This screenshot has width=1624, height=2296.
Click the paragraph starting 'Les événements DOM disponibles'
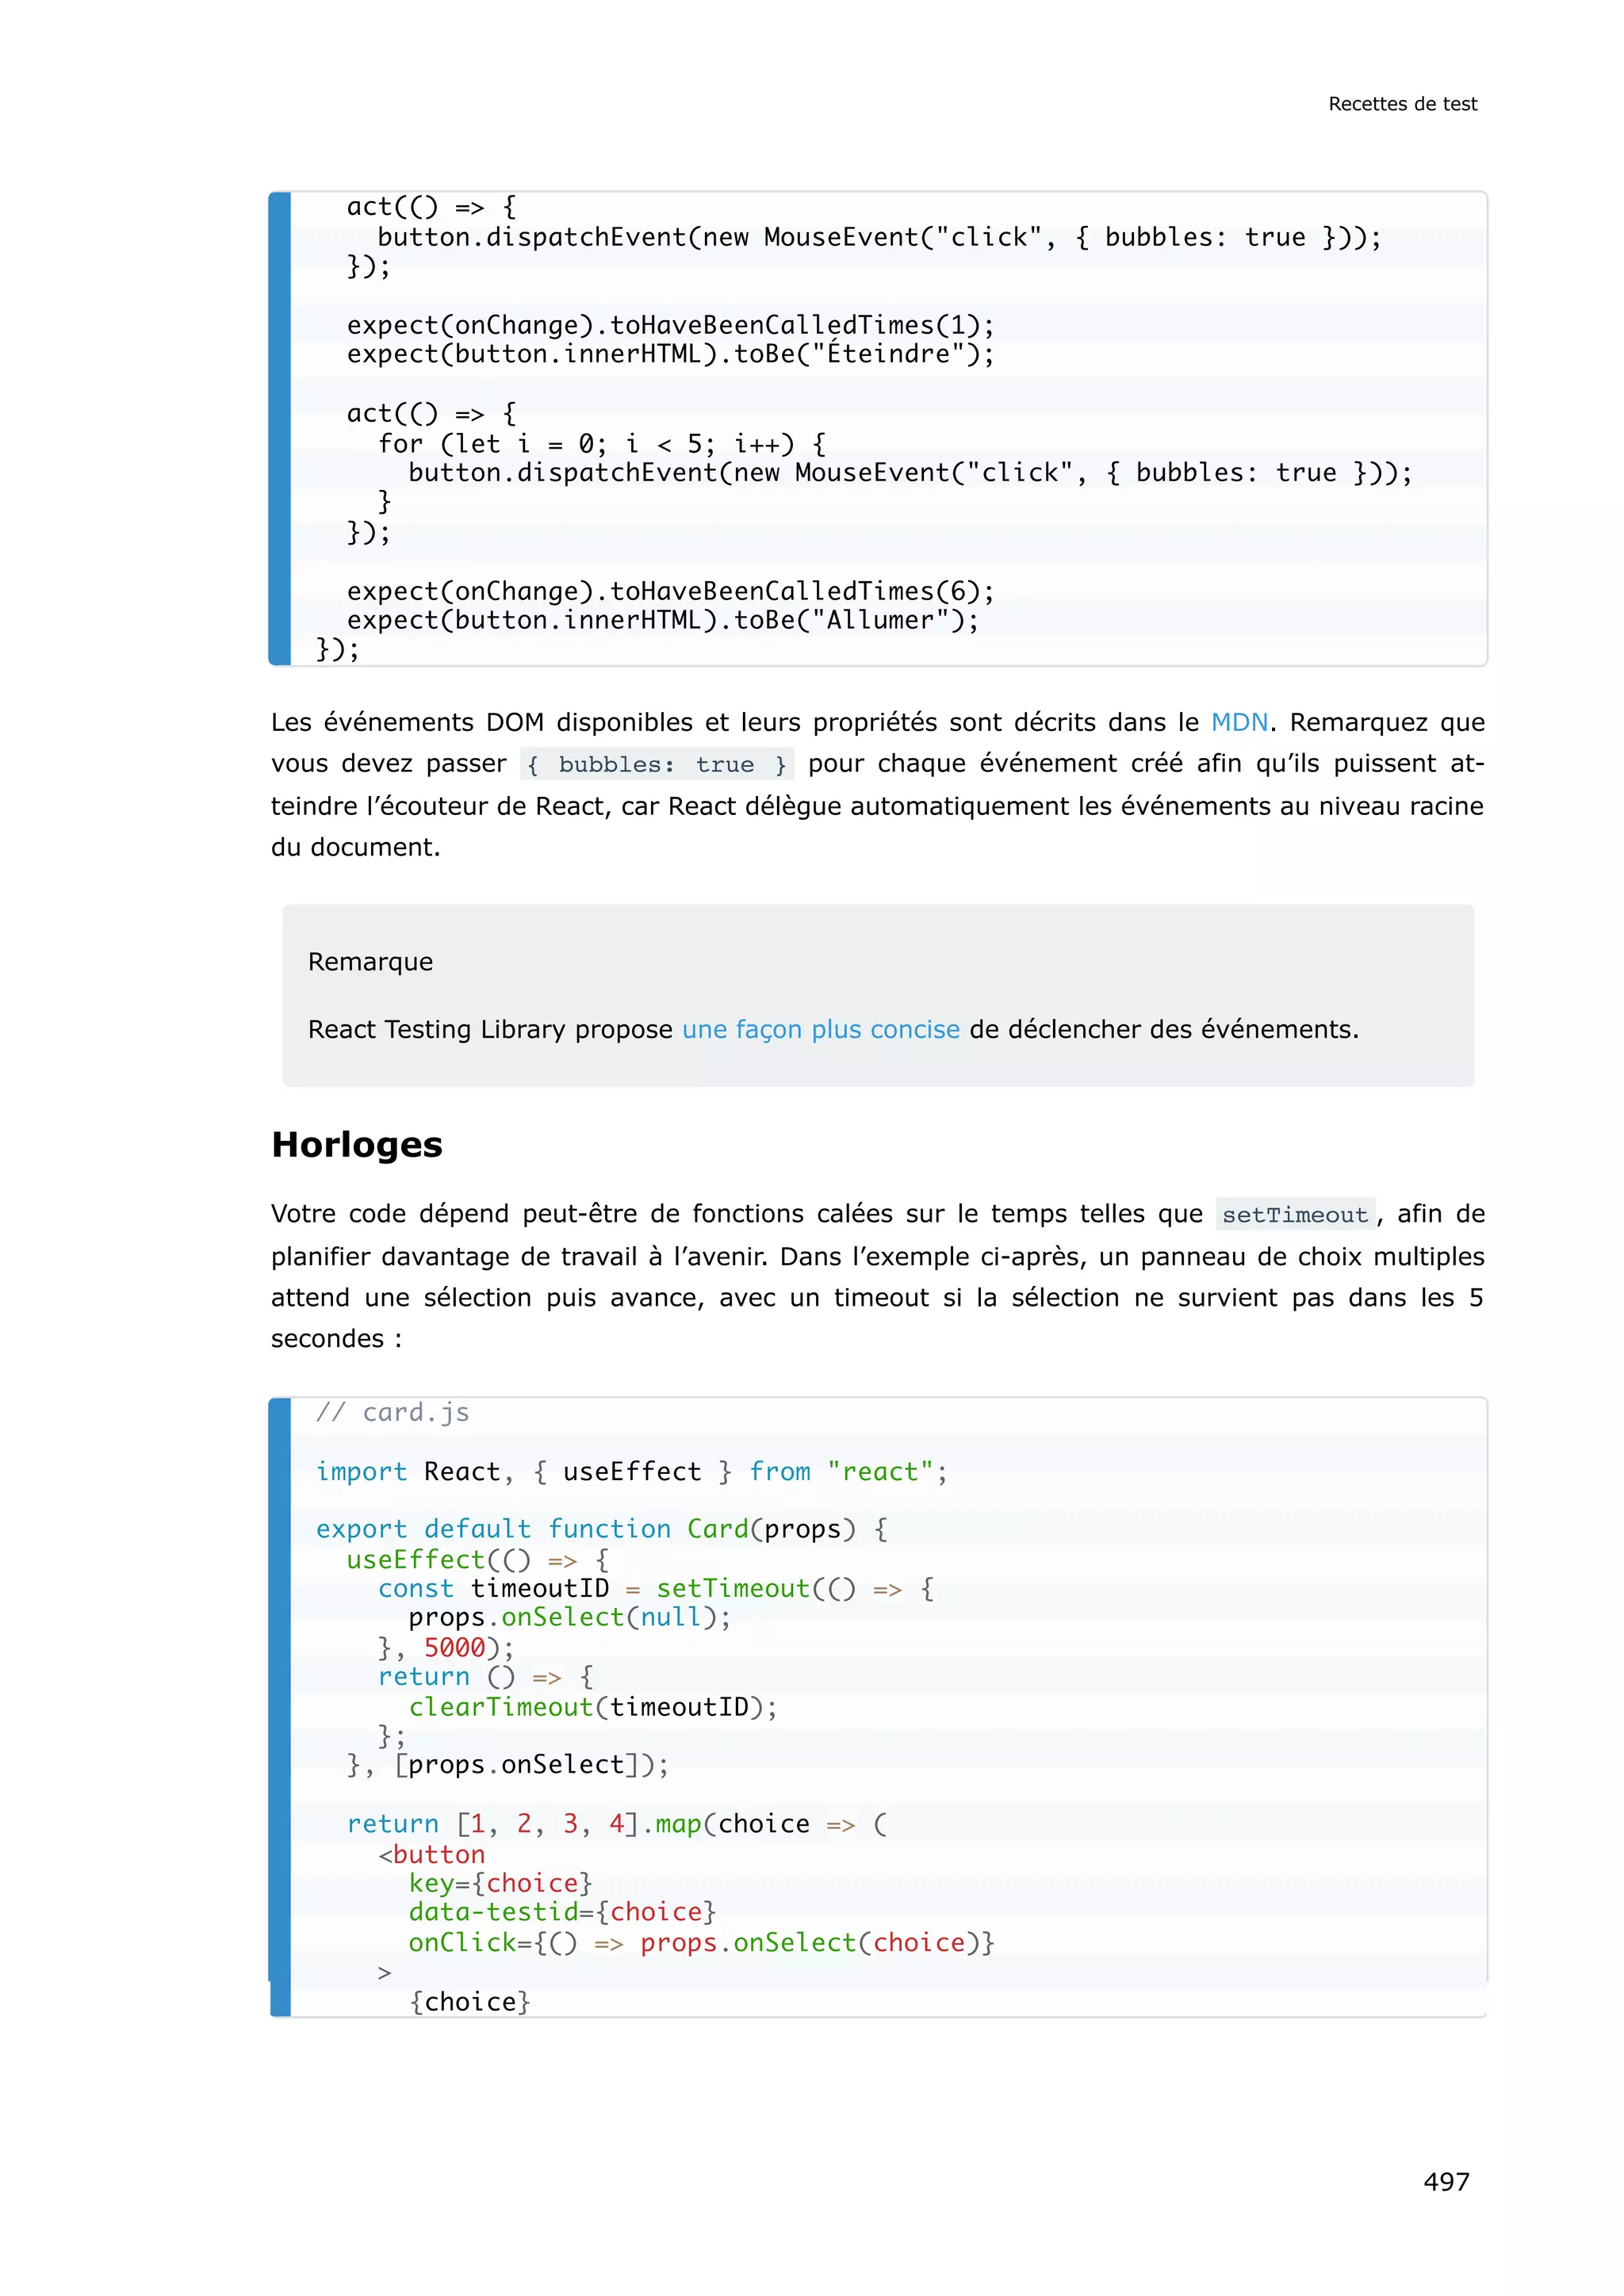click(x=877, y=785)
